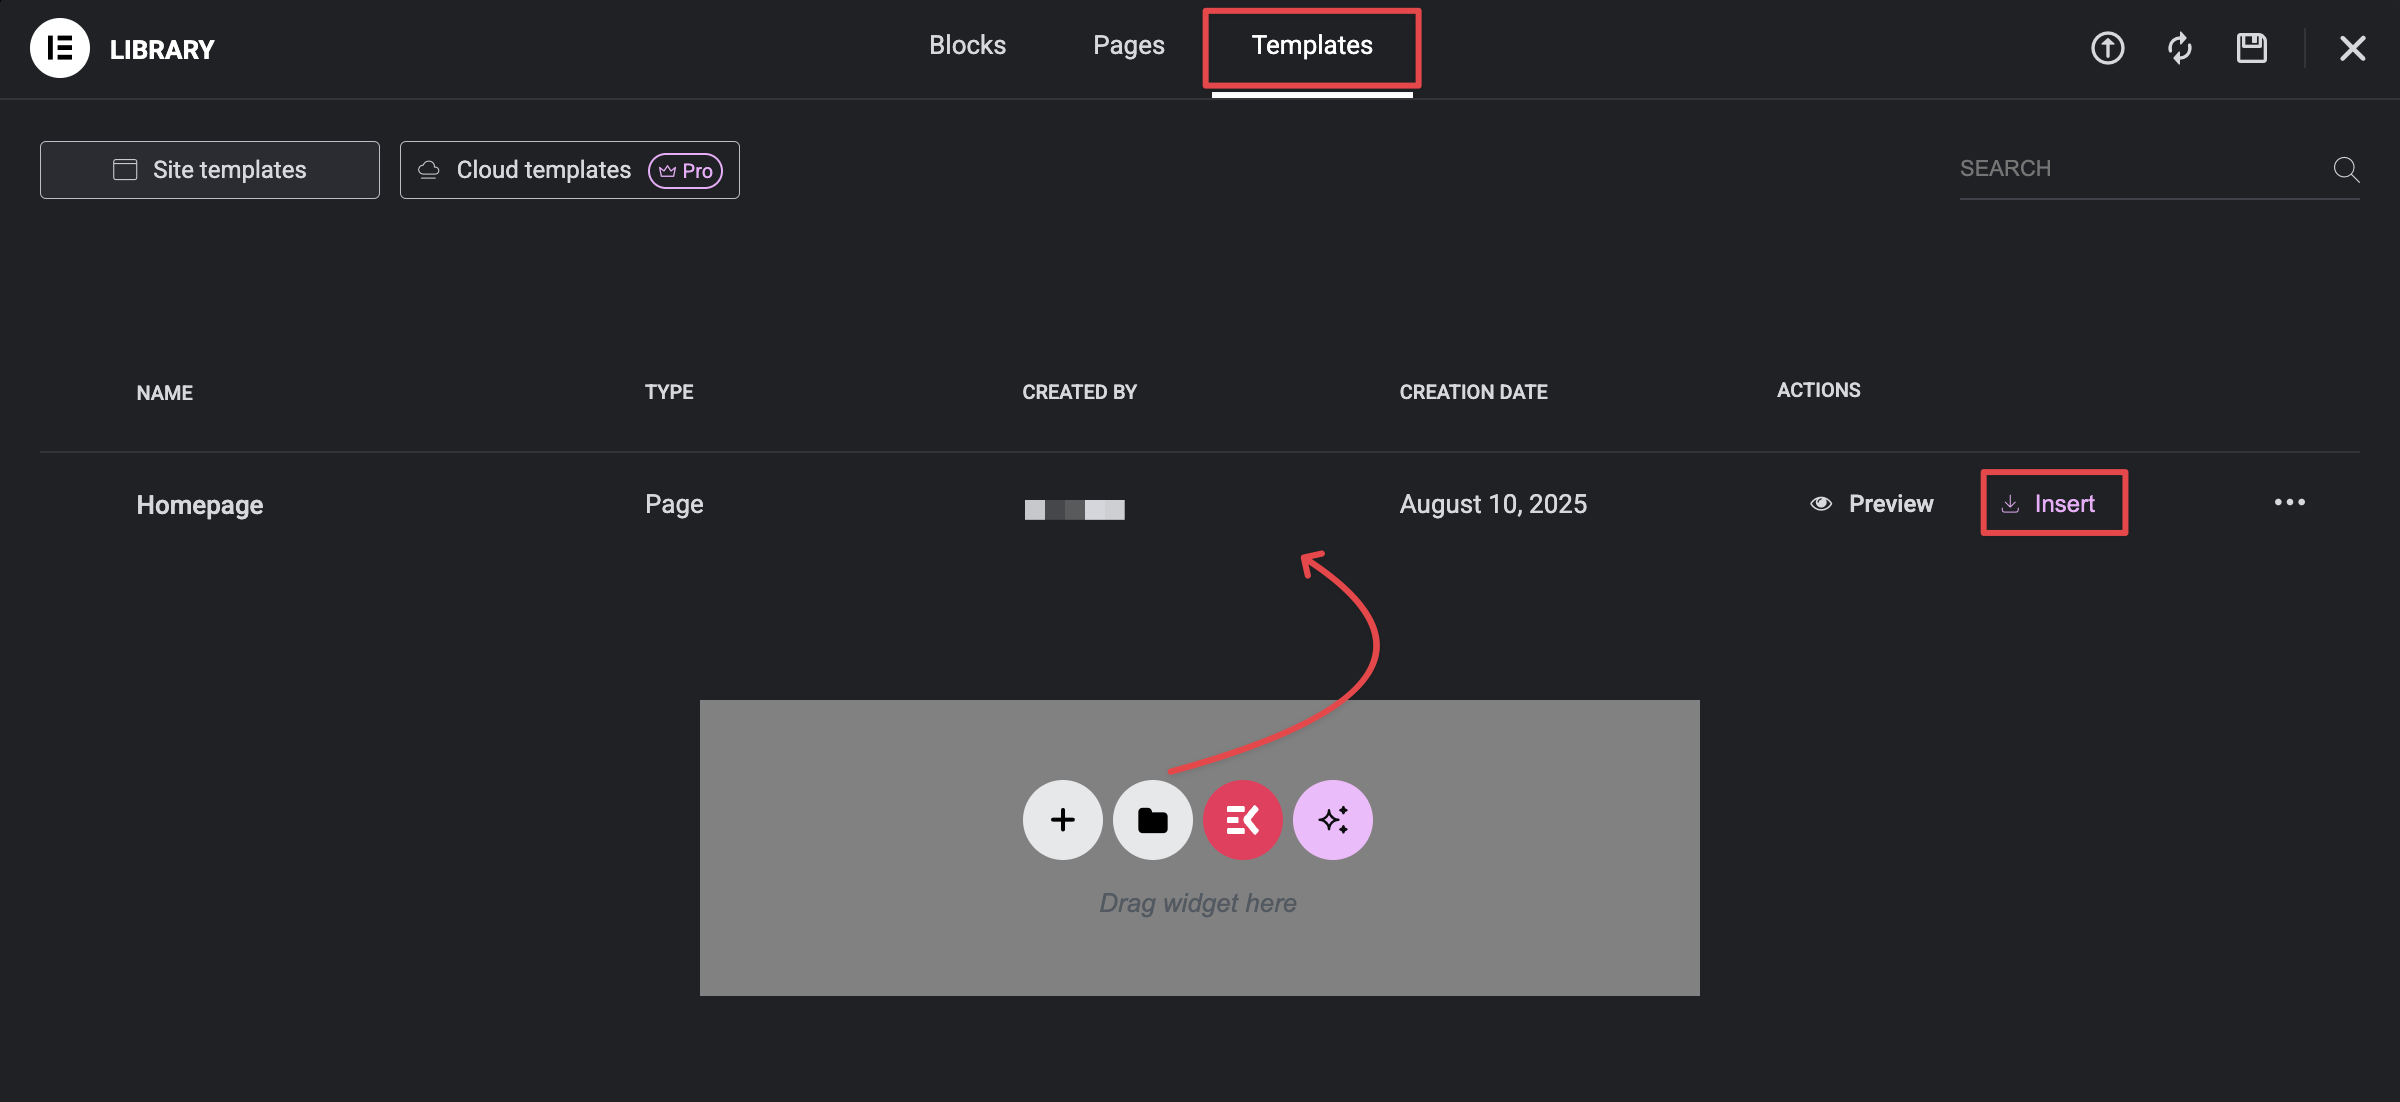2400x1102 pixels.
Task: Sort by Creation Date column header
Action: [x=1473, y=392]
